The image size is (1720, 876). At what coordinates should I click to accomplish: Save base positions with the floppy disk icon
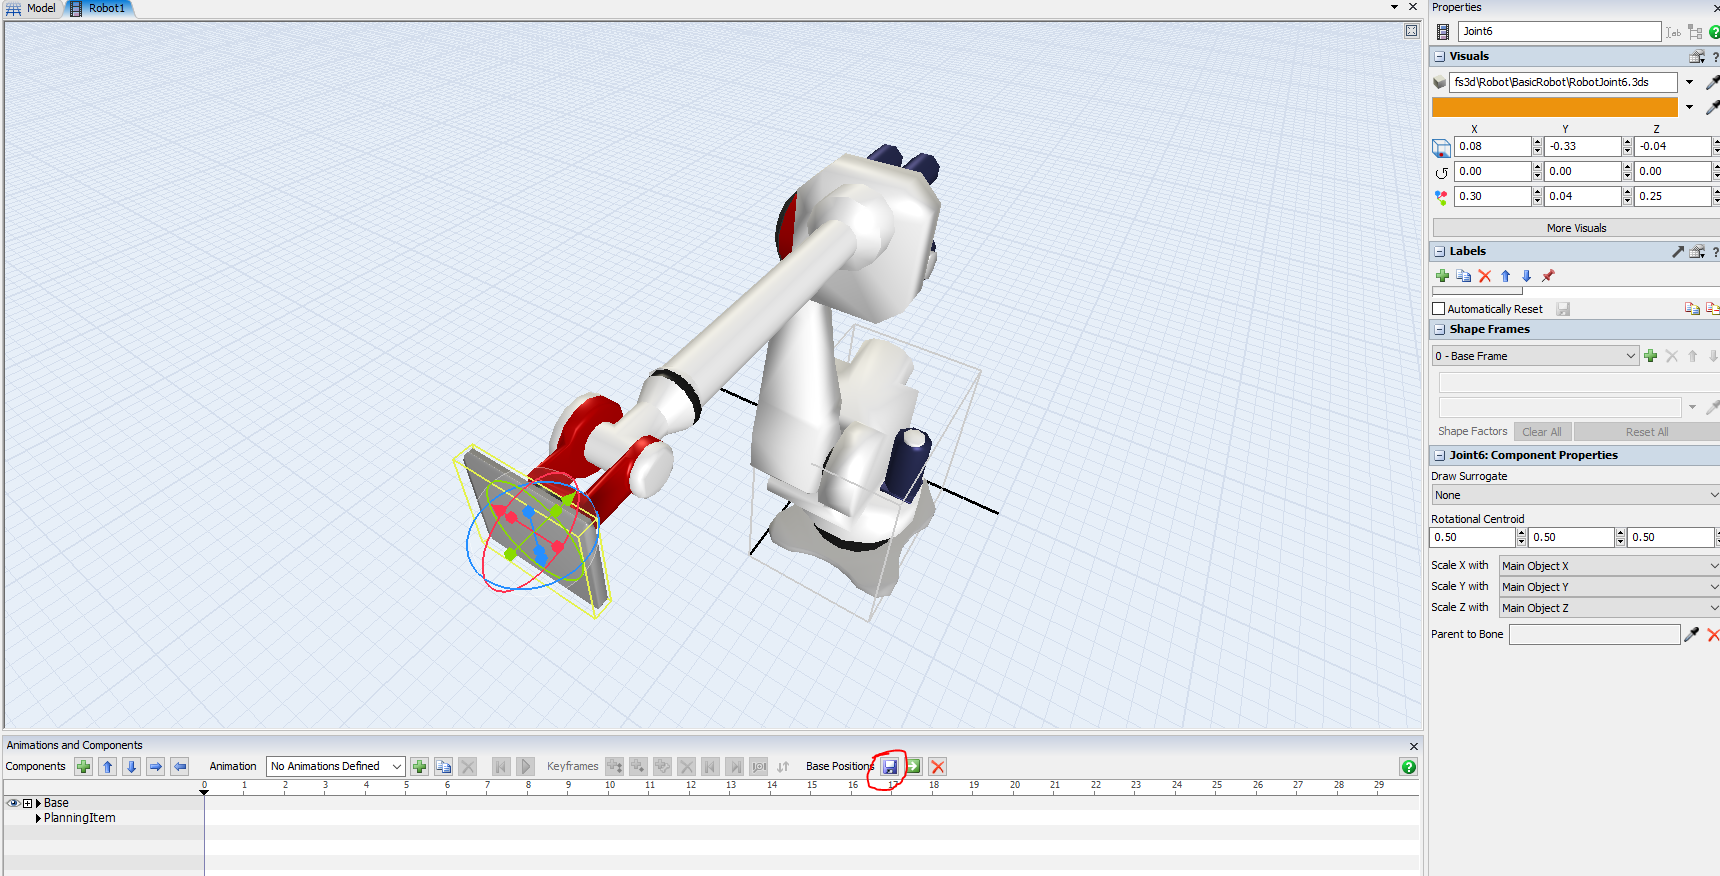click(890, 767)
